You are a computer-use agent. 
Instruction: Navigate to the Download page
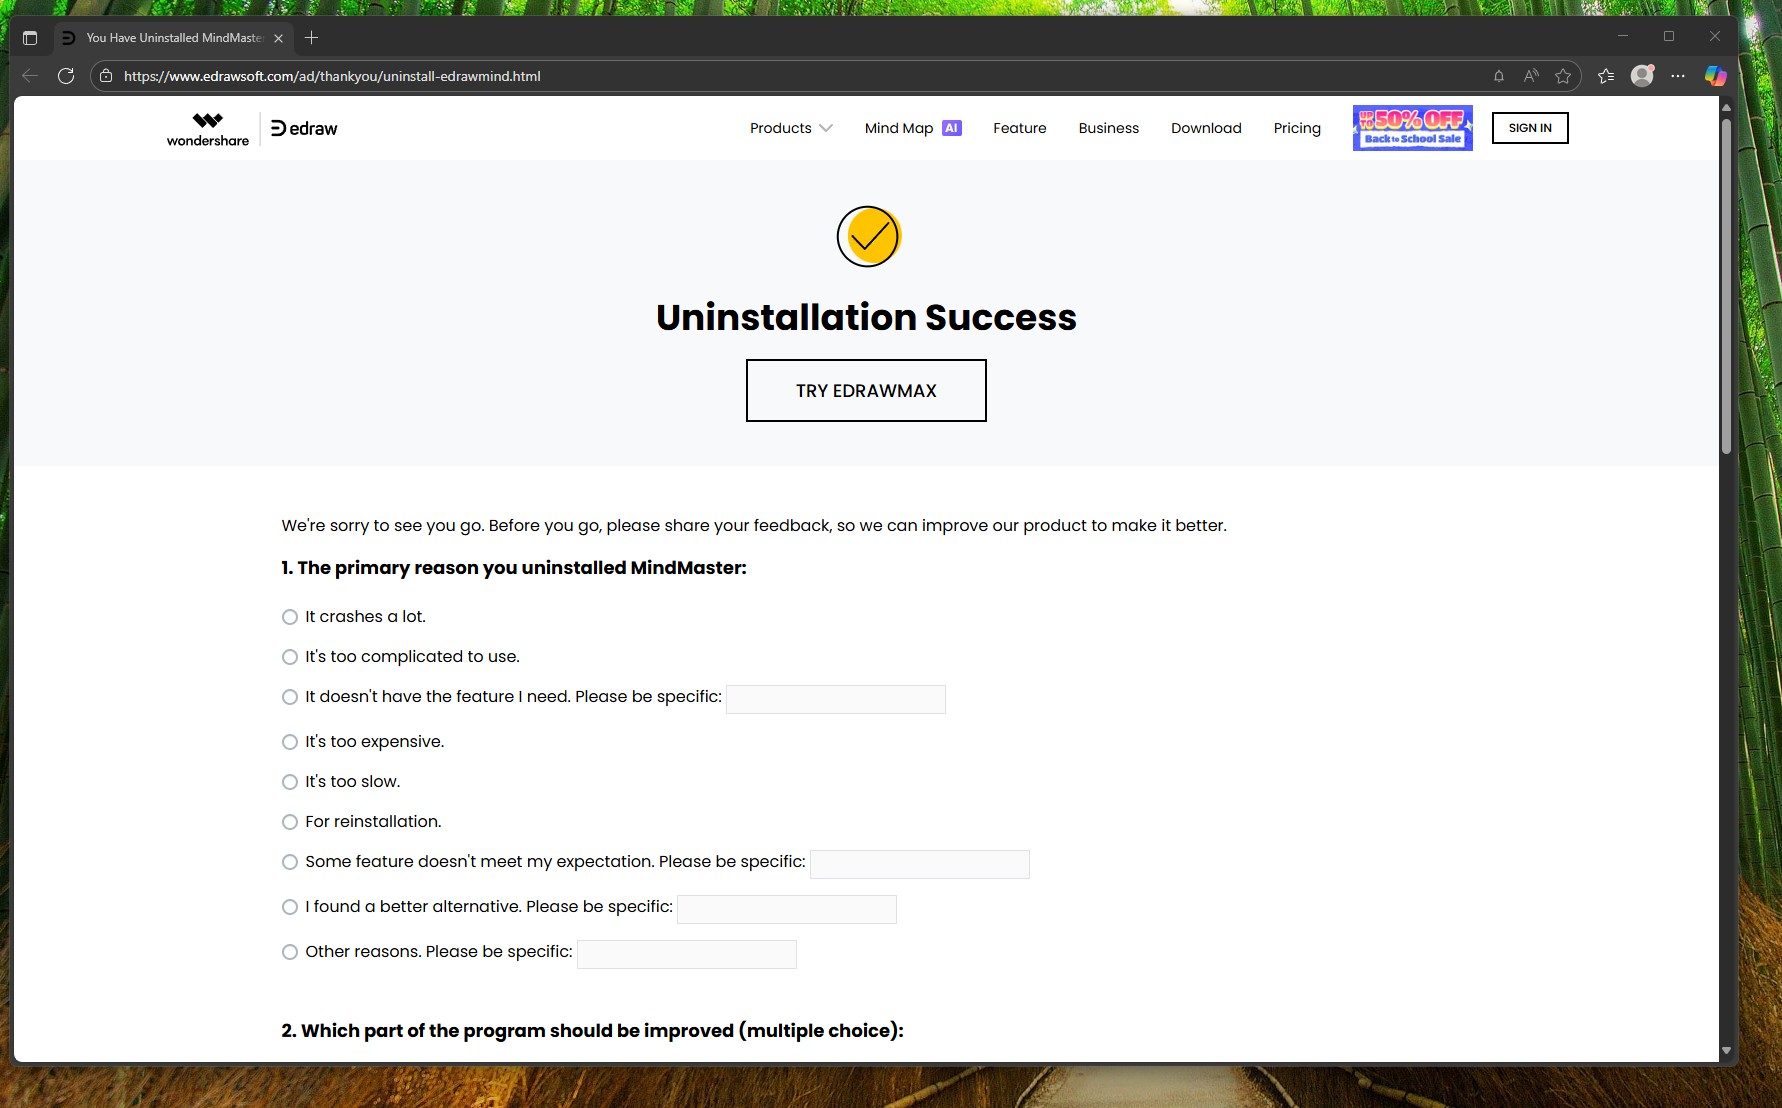(x=1206, y=128)
